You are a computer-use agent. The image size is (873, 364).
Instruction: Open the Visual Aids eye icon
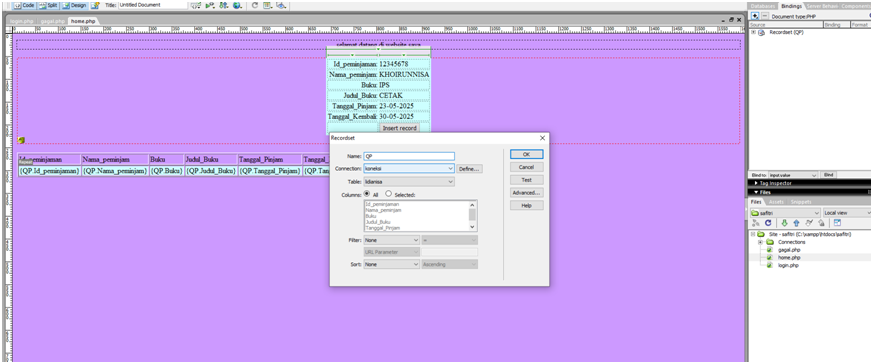[281, 5]
